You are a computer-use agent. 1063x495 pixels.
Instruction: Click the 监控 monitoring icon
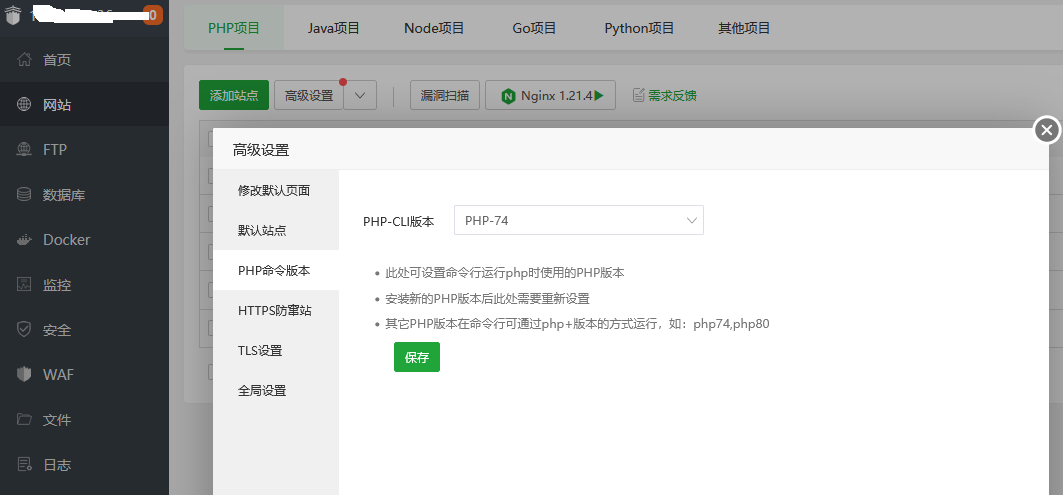[24, 285]
